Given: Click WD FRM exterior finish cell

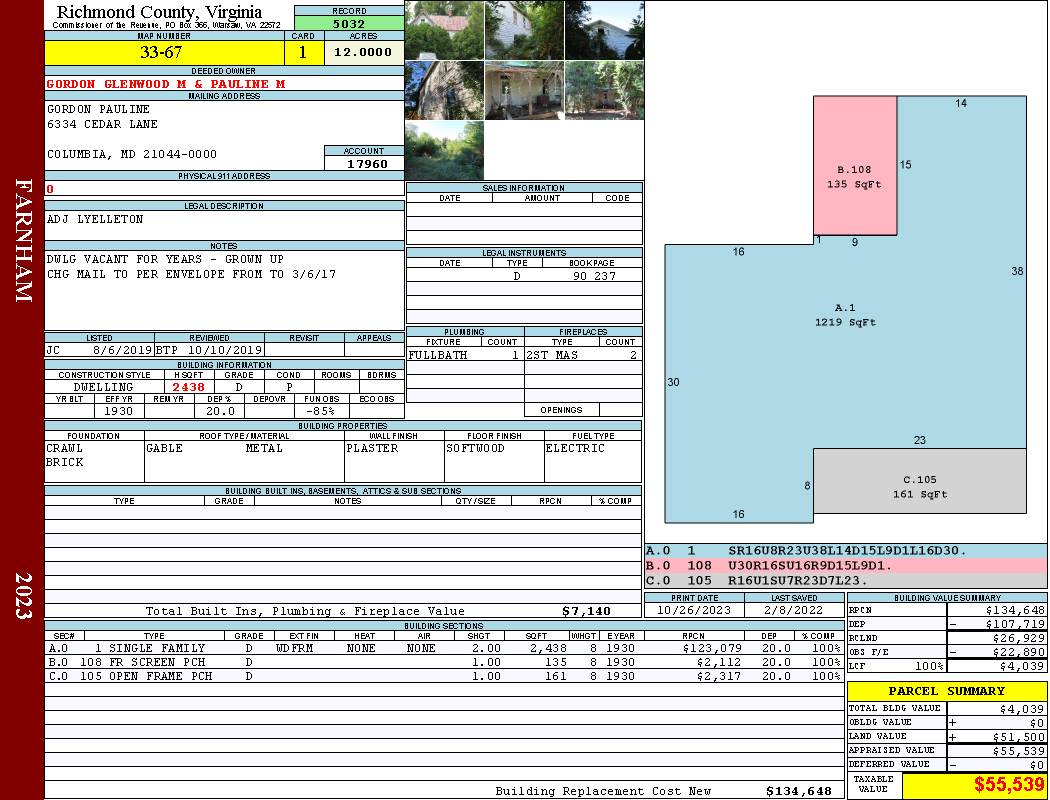Looking at the screenshot, I should [297, 648].
